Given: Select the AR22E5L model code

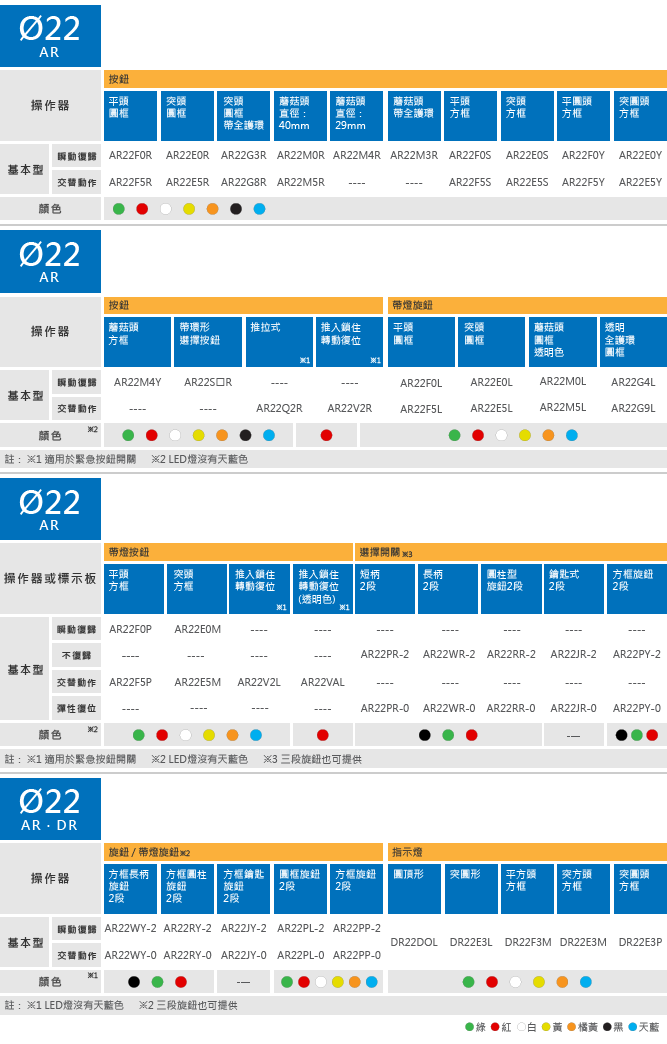Looking at the screenshot, I should pyautogui.click(x=491, y=409).
